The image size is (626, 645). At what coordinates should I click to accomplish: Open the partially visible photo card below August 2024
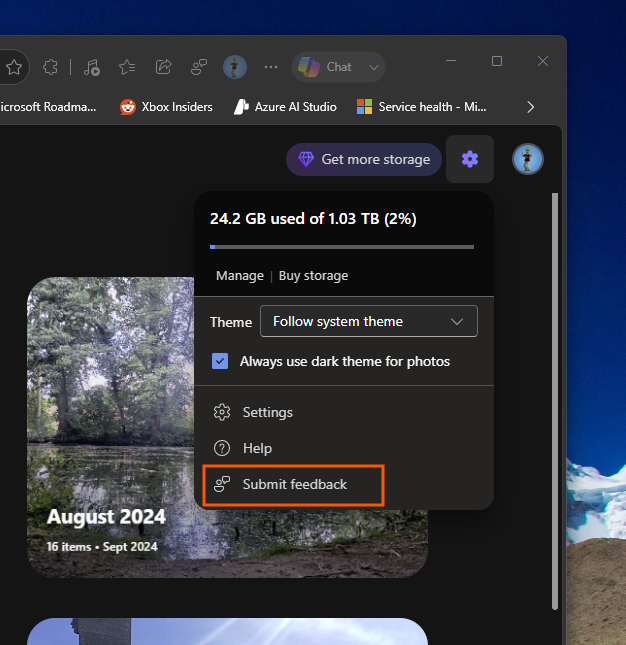point(227,631)
